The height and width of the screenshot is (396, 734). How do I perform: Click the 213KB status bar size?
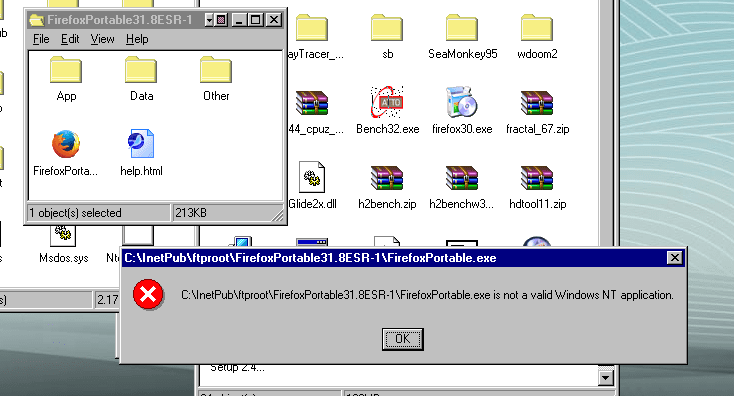191,213
